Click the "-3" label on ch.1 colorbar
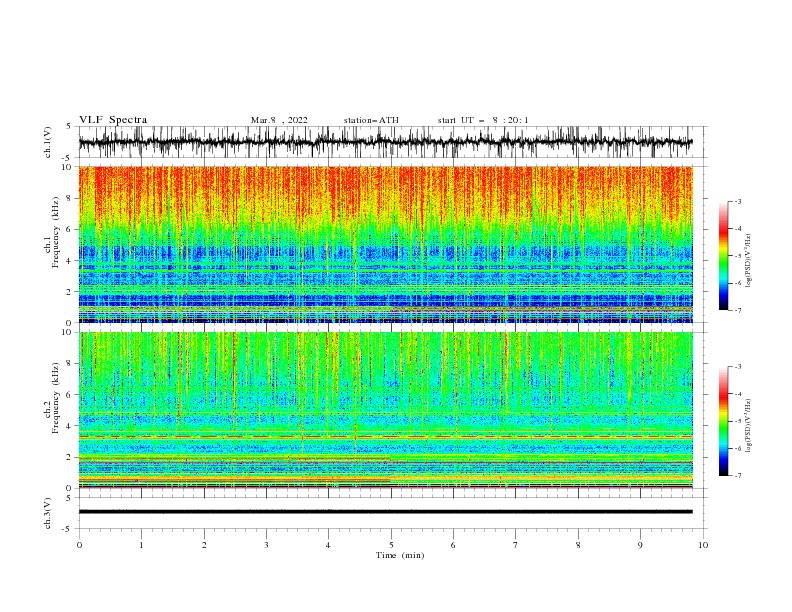This screenshot has width=792, height=612. click(x=738, y=201)
